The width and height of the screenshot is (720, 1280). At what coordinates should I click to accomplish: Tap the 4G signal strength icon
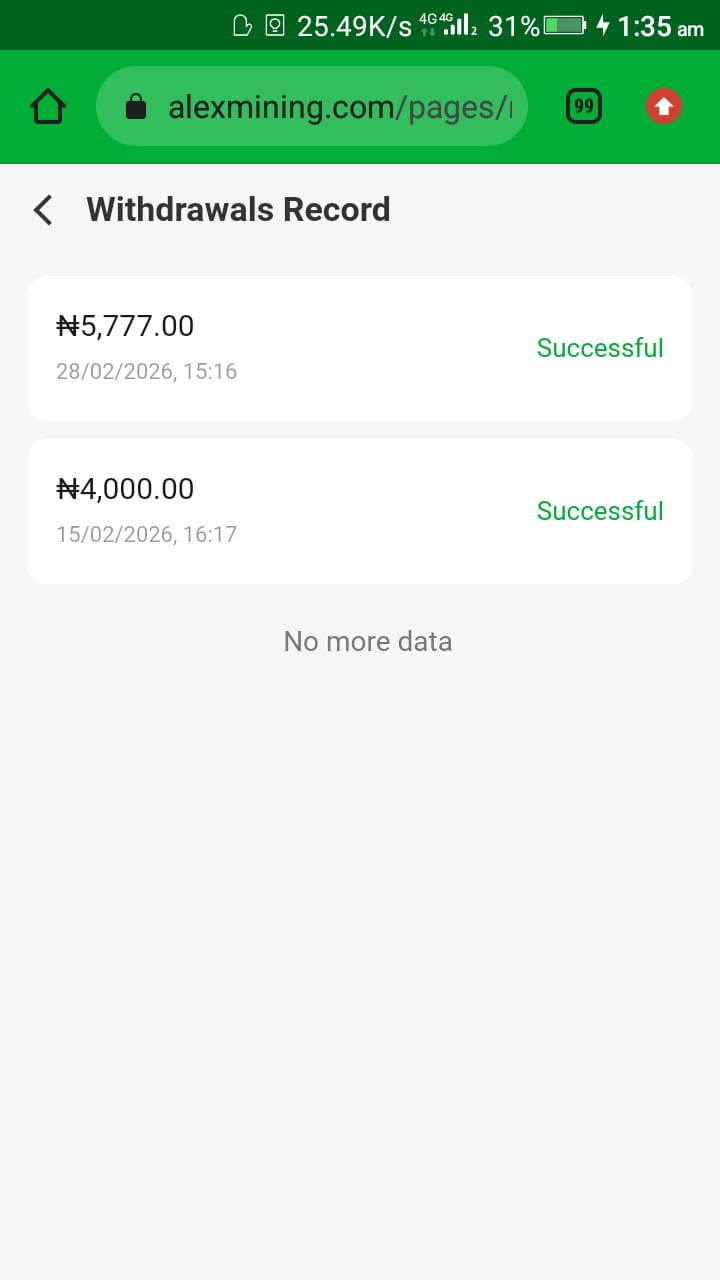click(456, 26)
